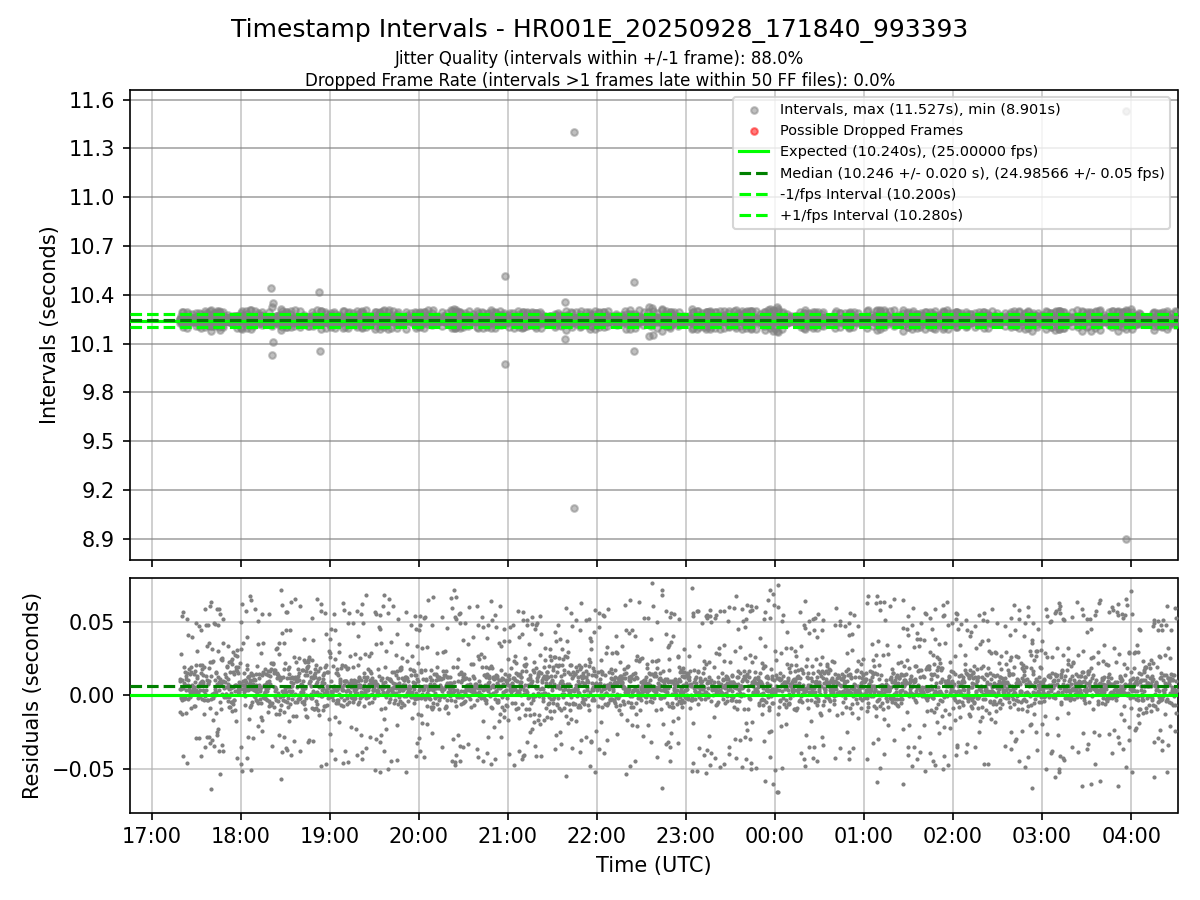Click the gray dot marker beside "Intervals" in the legend
Screen dimensions: 1200x900
click(x=755, y=110)
